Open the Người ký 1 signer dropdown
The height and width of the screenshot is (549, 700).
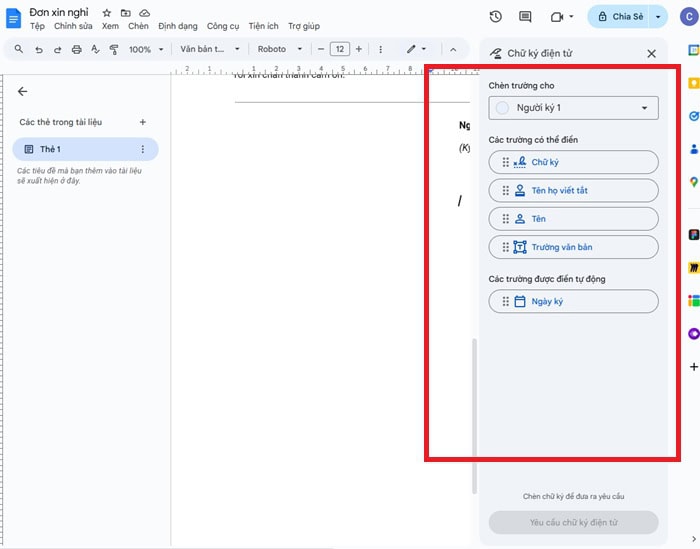[x=573, y=108]
